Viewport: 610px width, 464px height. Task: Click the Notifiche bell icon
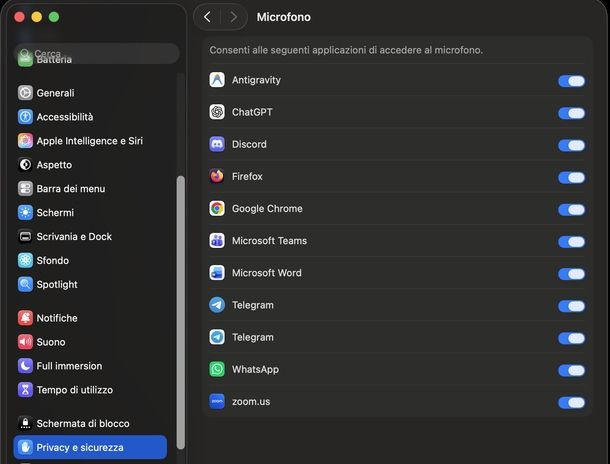pos(25,318)
